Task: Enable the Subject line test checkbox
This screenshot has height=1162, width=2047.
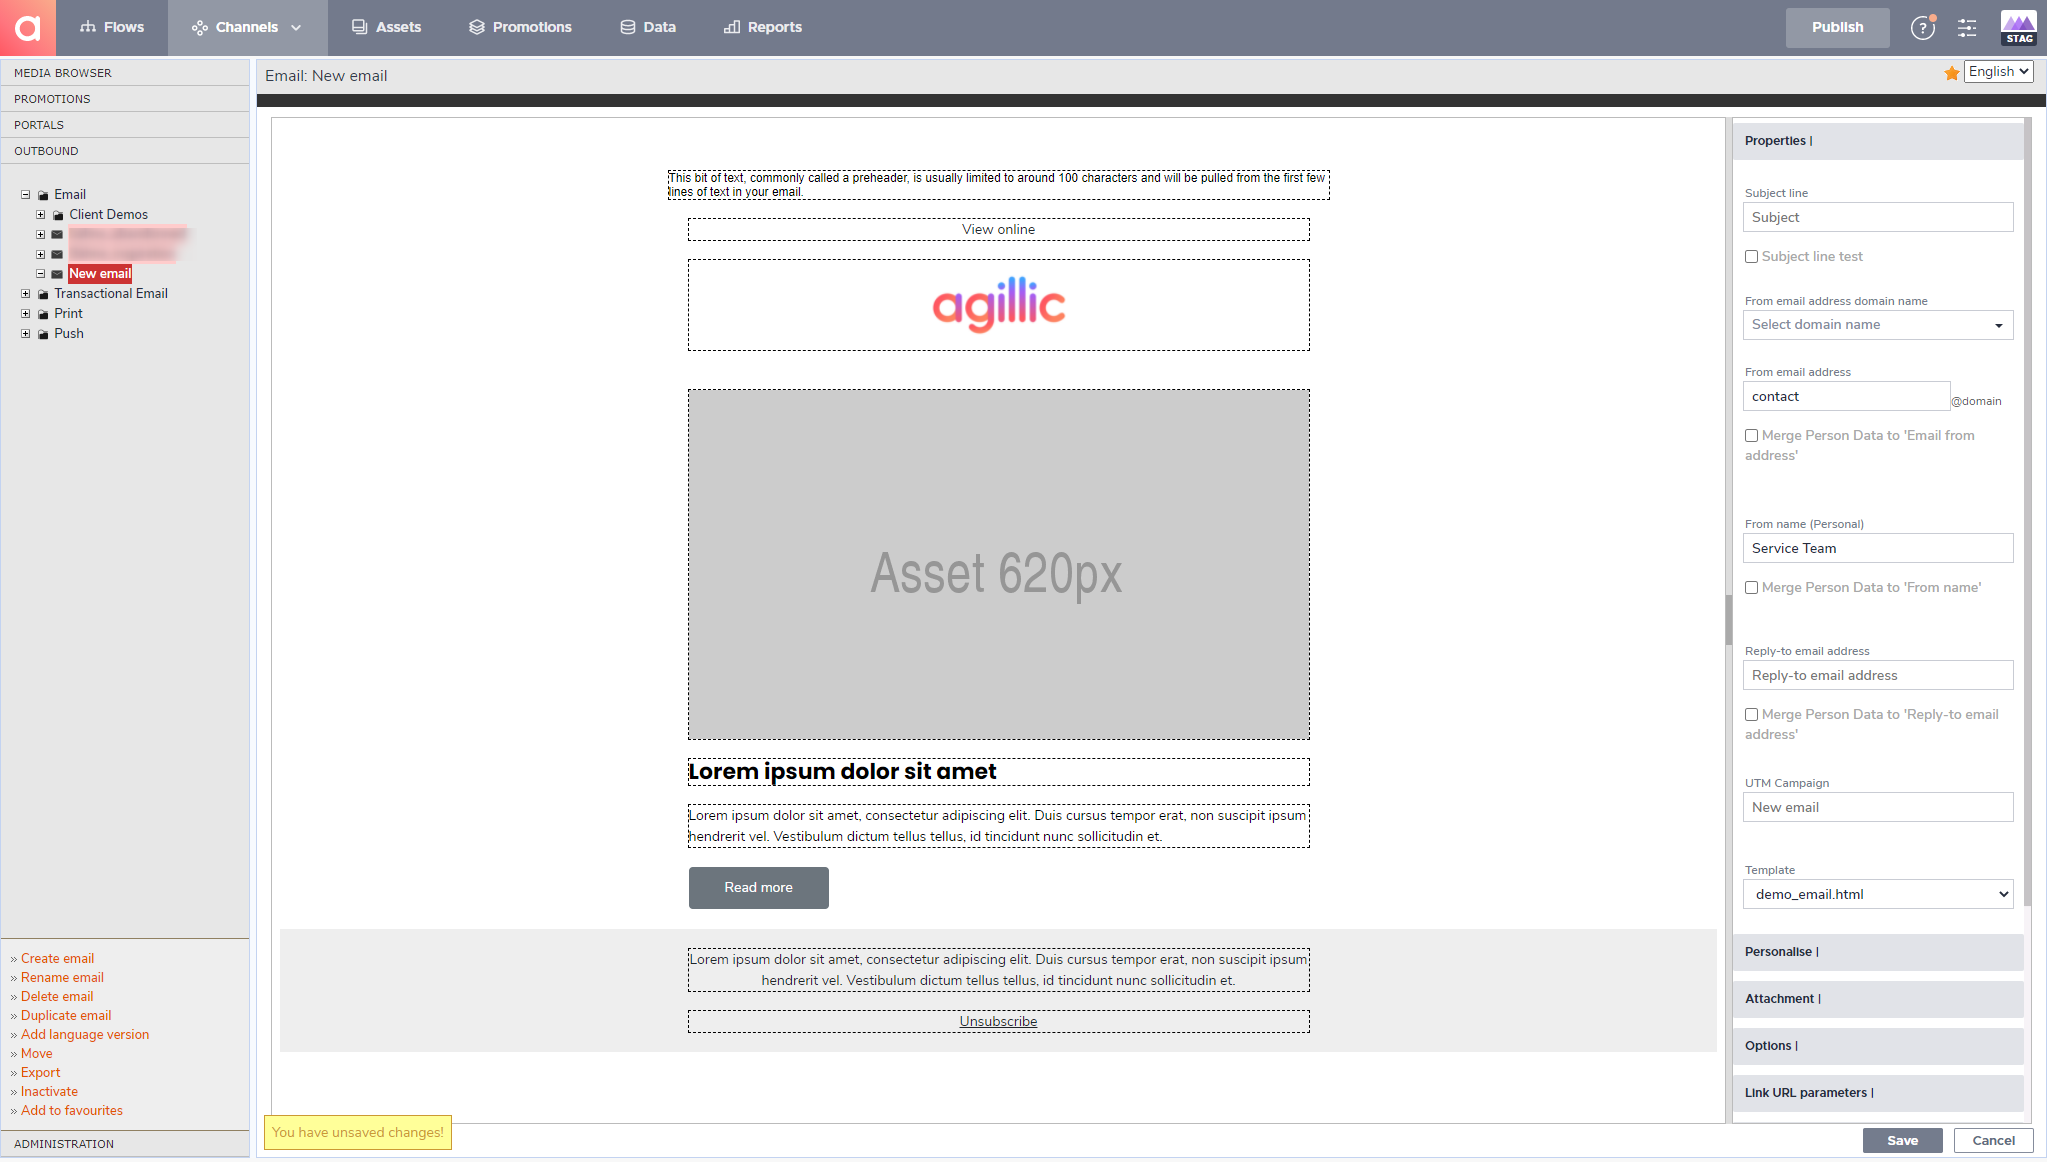Action: 1751,256
